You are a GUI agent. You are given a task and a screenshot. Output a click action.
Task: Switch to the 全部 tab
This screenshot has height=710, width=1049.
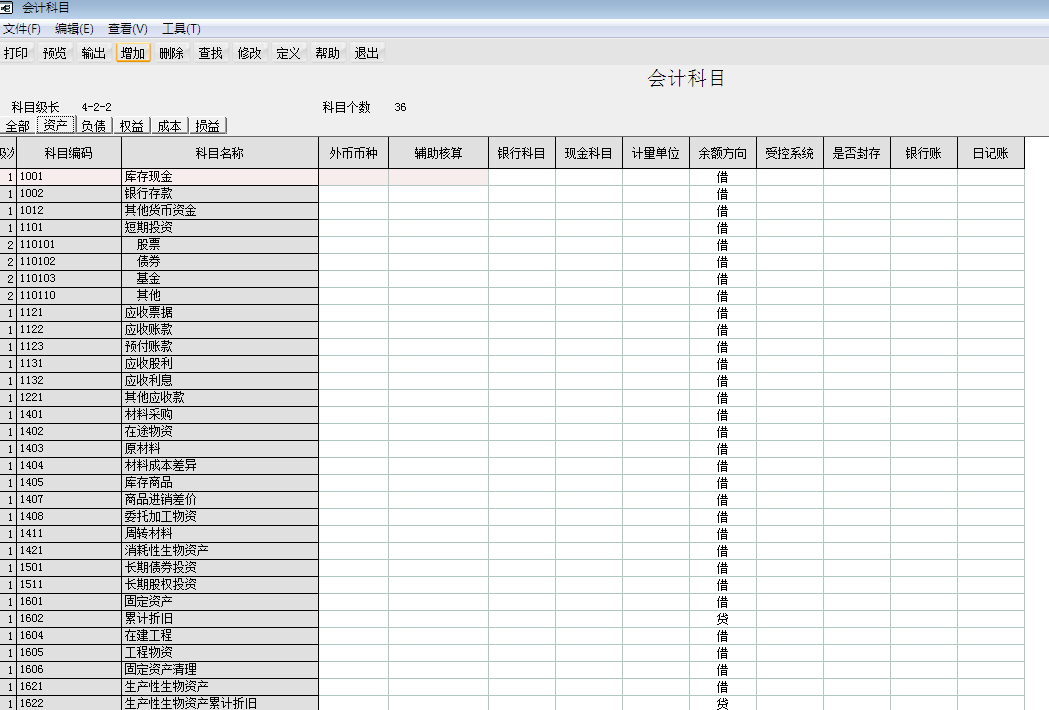[18, 126]
